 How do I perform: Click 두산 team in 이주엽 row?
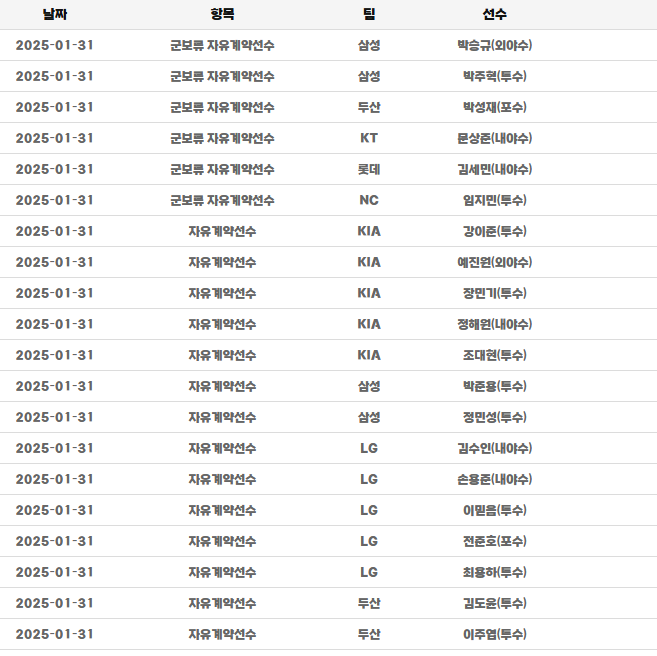pyautogui.click(x=369, y=634)
